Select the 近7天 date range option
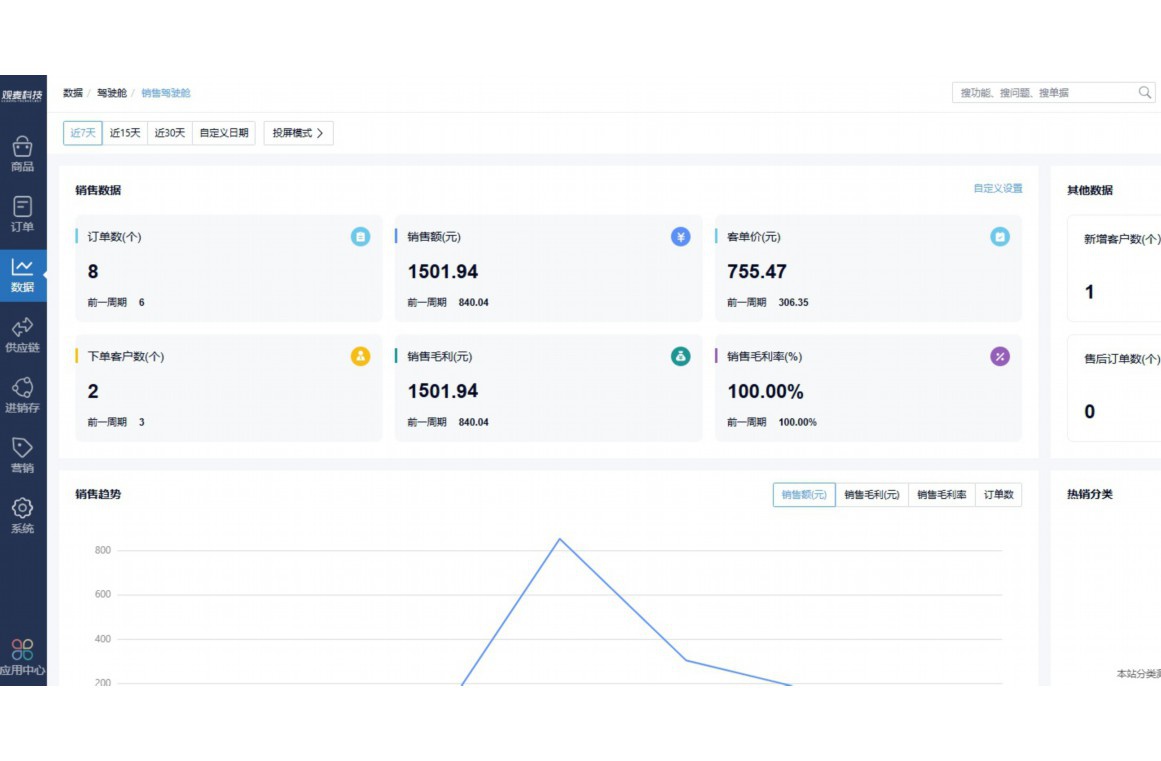1161x761 pixels. (83, 133)
